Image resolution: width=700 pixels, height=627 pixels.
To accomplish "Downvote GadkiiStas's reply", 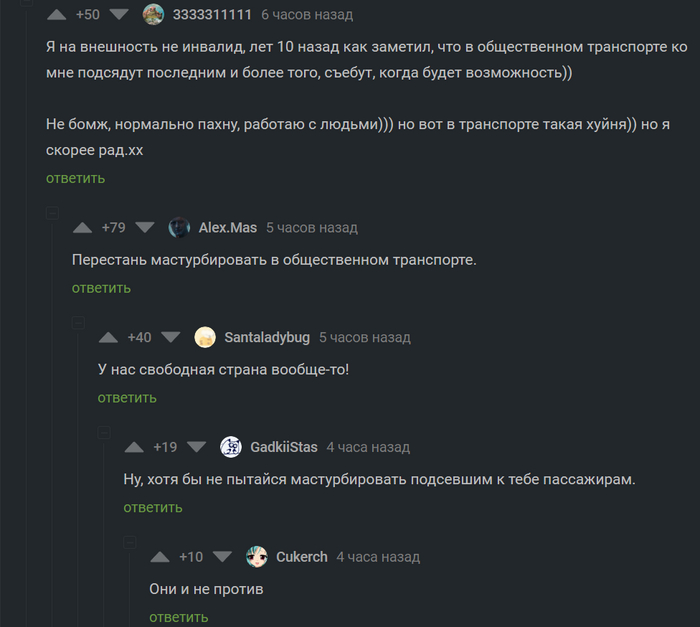I will pyautogui.click(x=196, y=447).
